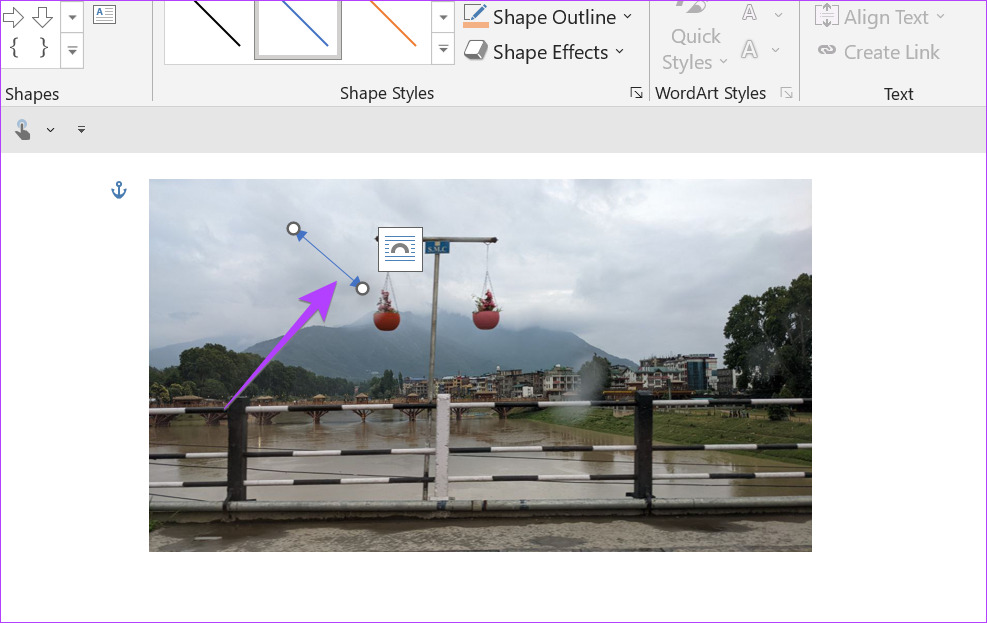Click the Draw Text Box icon
The height and width of the screenshot is (623, 987).
104,14
